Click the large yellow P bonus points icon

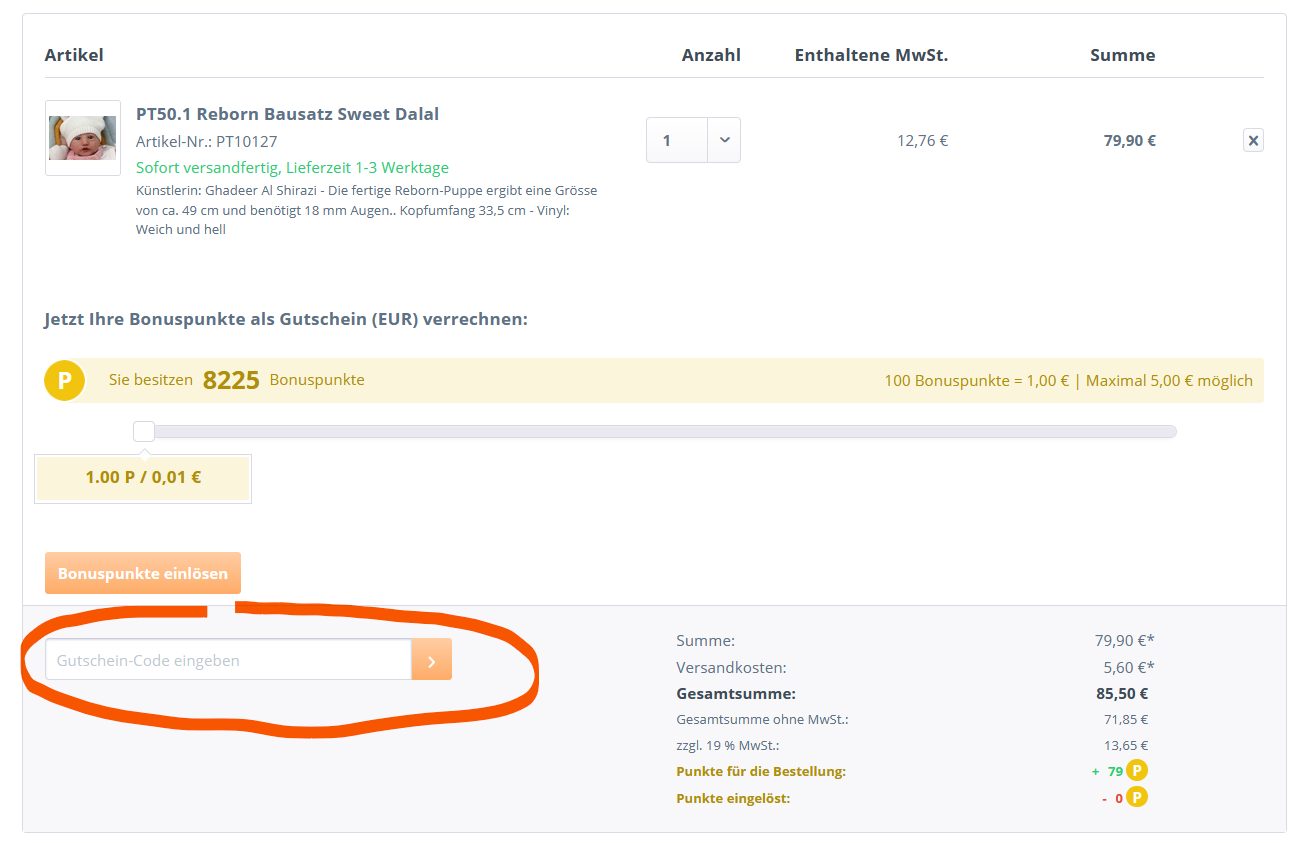pos(64,381)
